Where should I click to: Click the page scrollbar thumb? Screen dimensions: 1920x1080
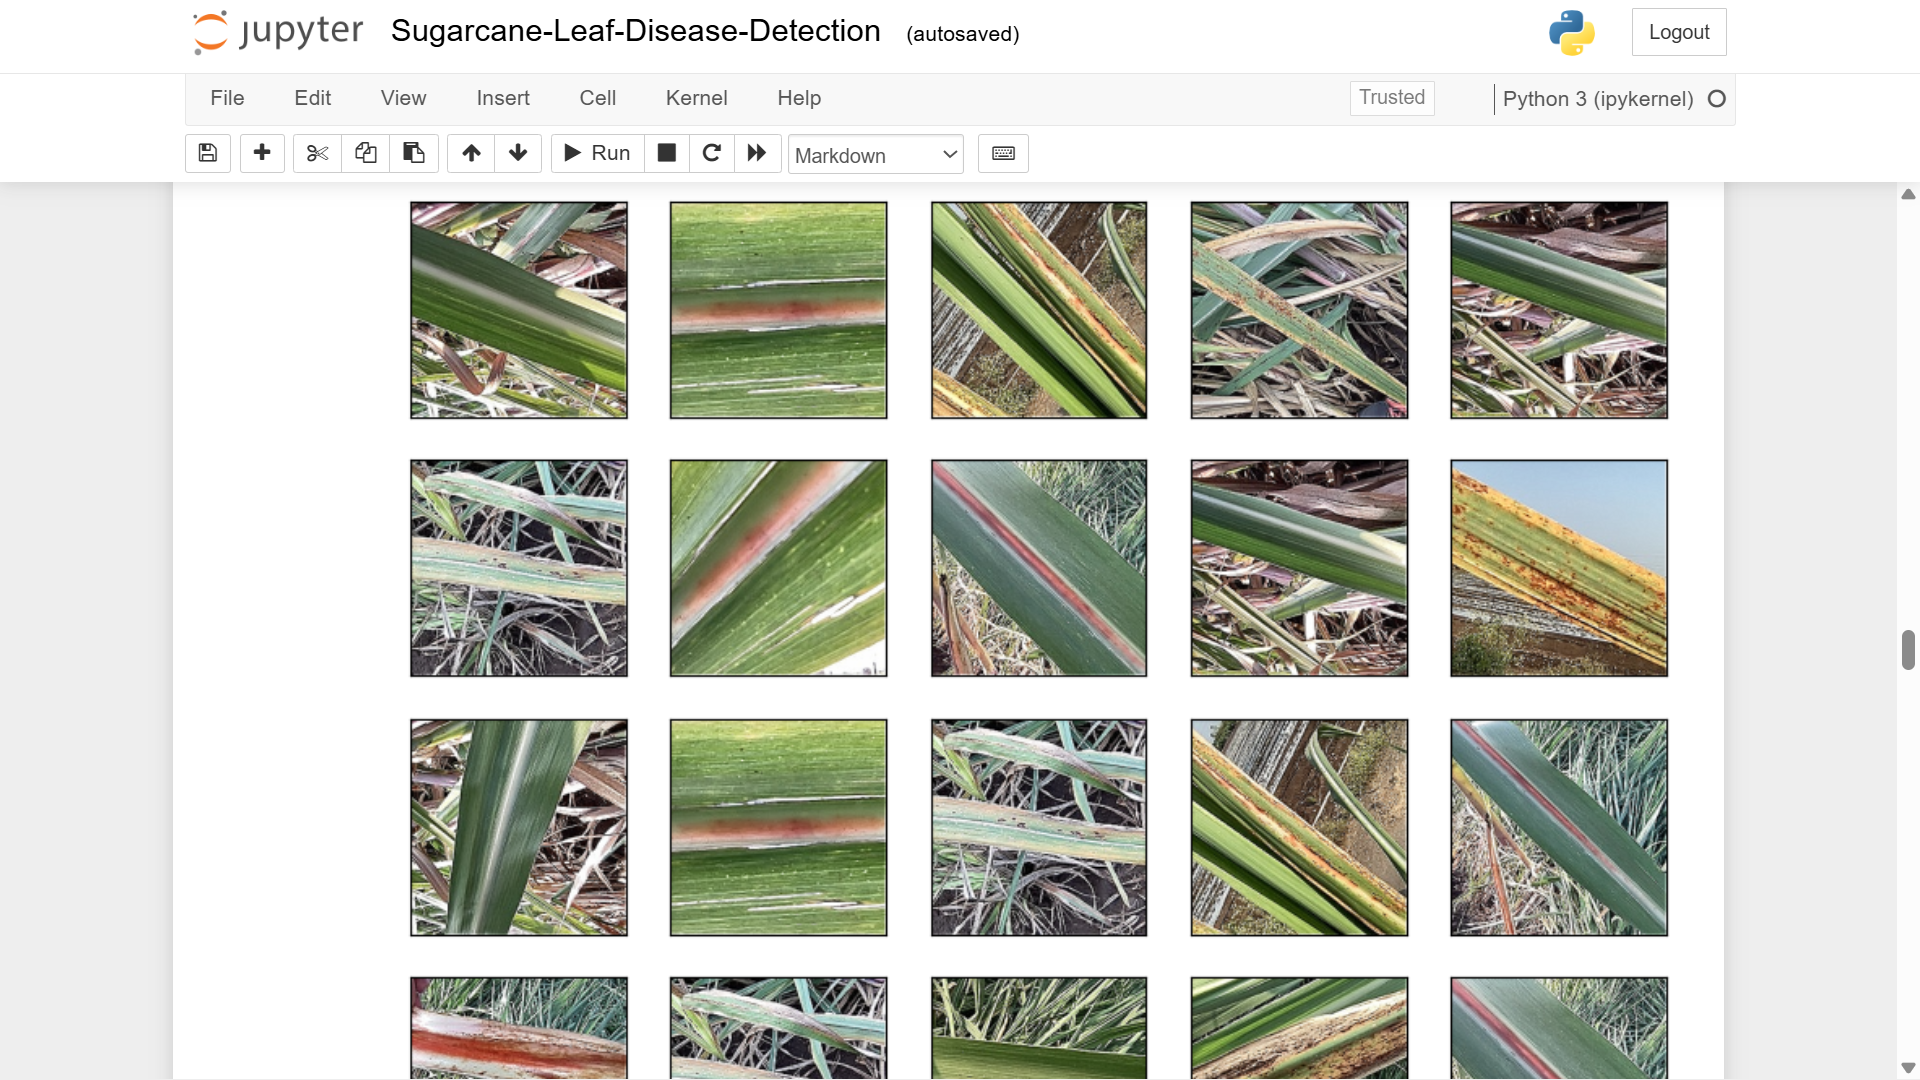[x=1908, y=650]
